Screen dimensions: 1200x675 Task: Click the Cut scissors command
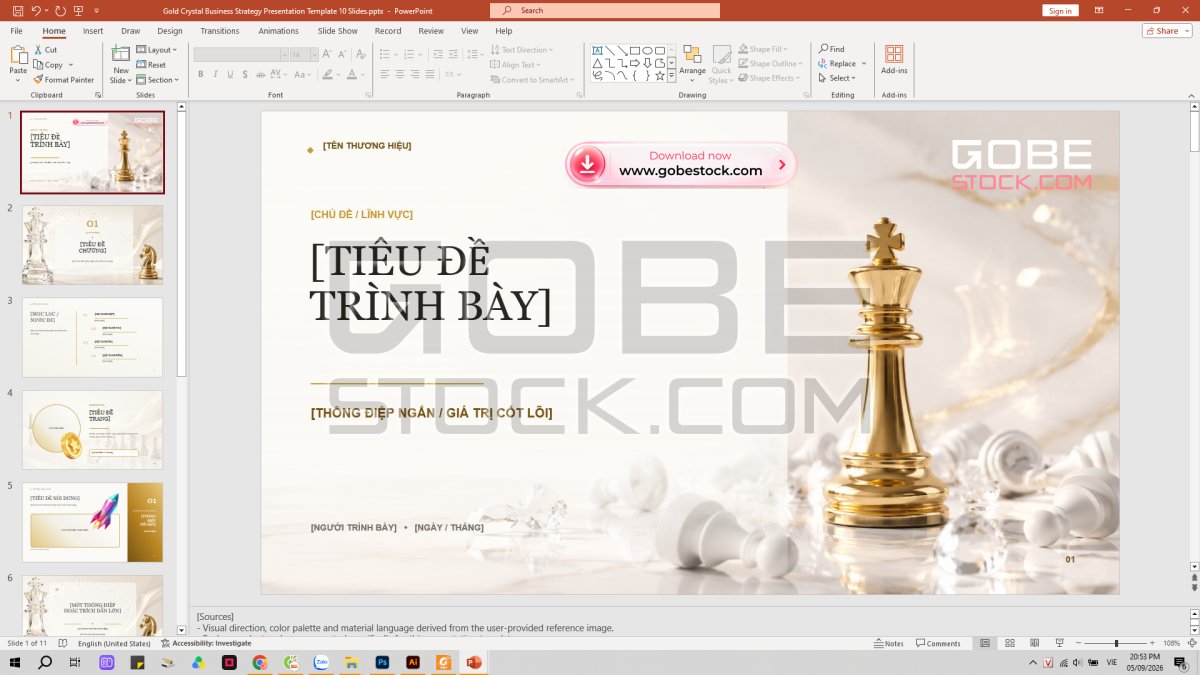pos(45,49)
